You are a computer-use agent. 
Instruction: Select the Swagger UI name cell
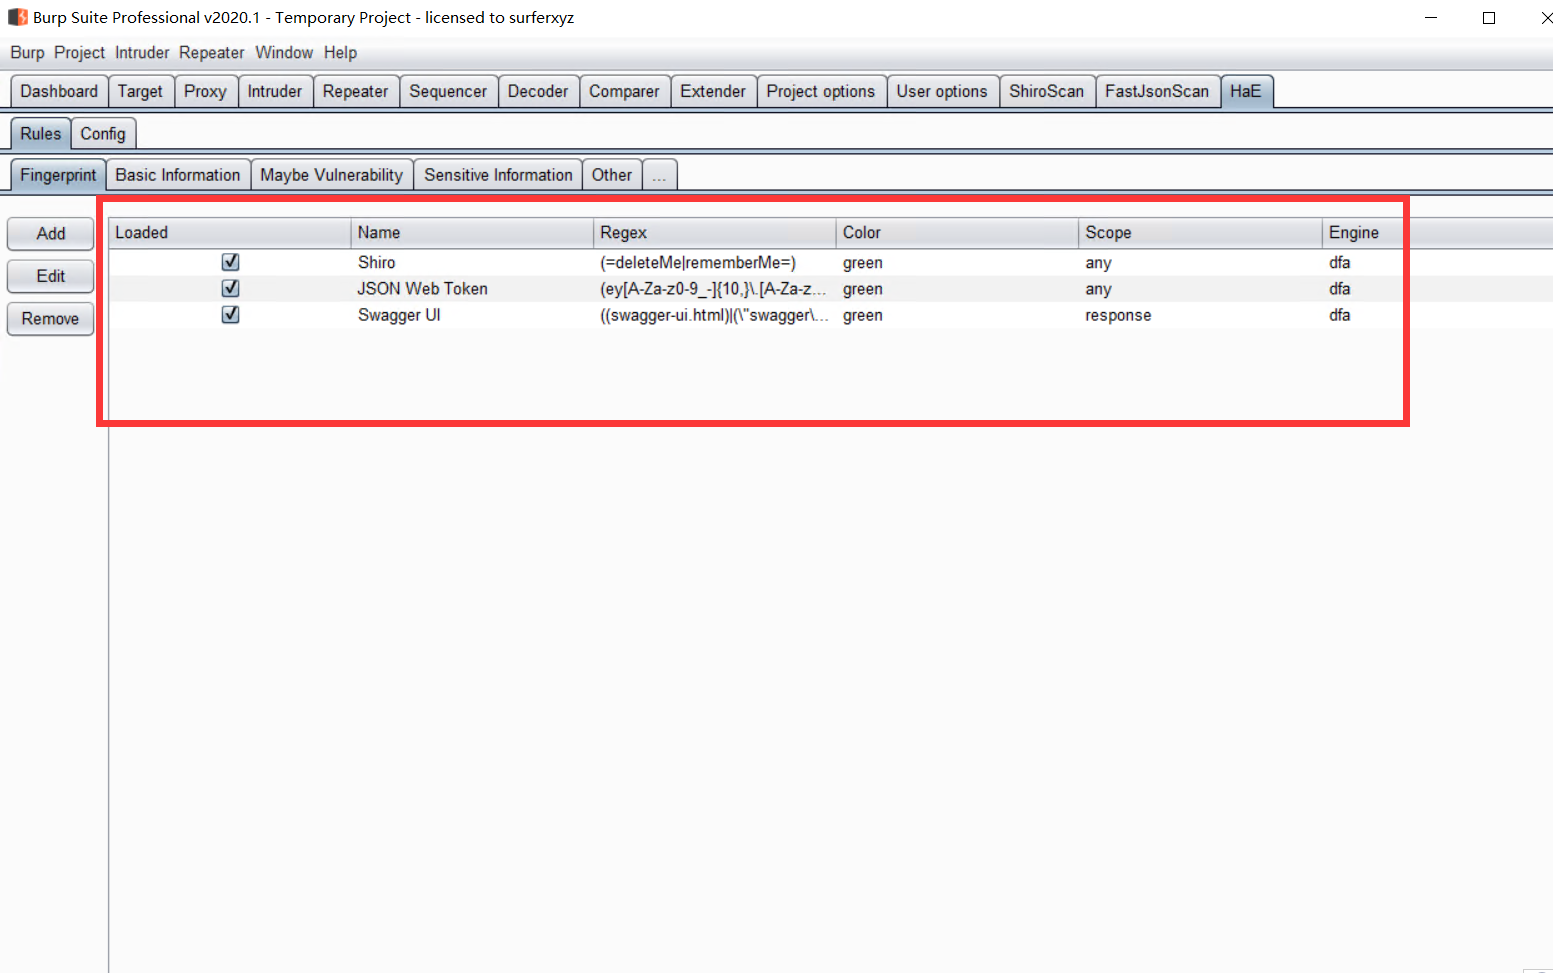tap(472, 314)
